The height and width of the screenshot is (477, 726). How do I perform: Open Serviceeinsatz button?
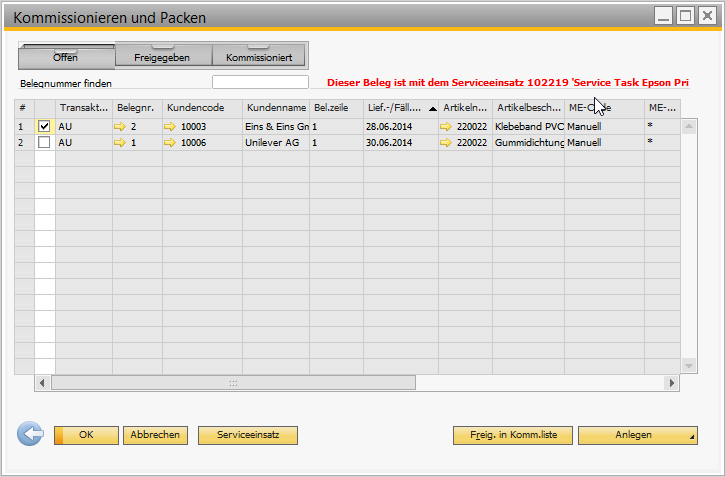248,435
